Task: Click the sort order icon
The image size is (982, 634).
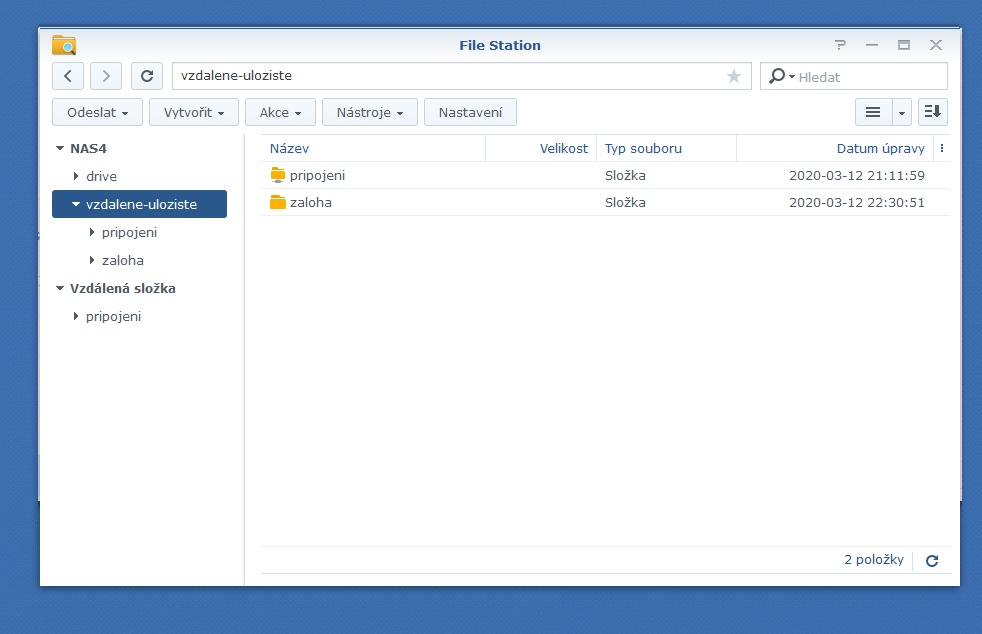Action: click(x=932, y=112)
